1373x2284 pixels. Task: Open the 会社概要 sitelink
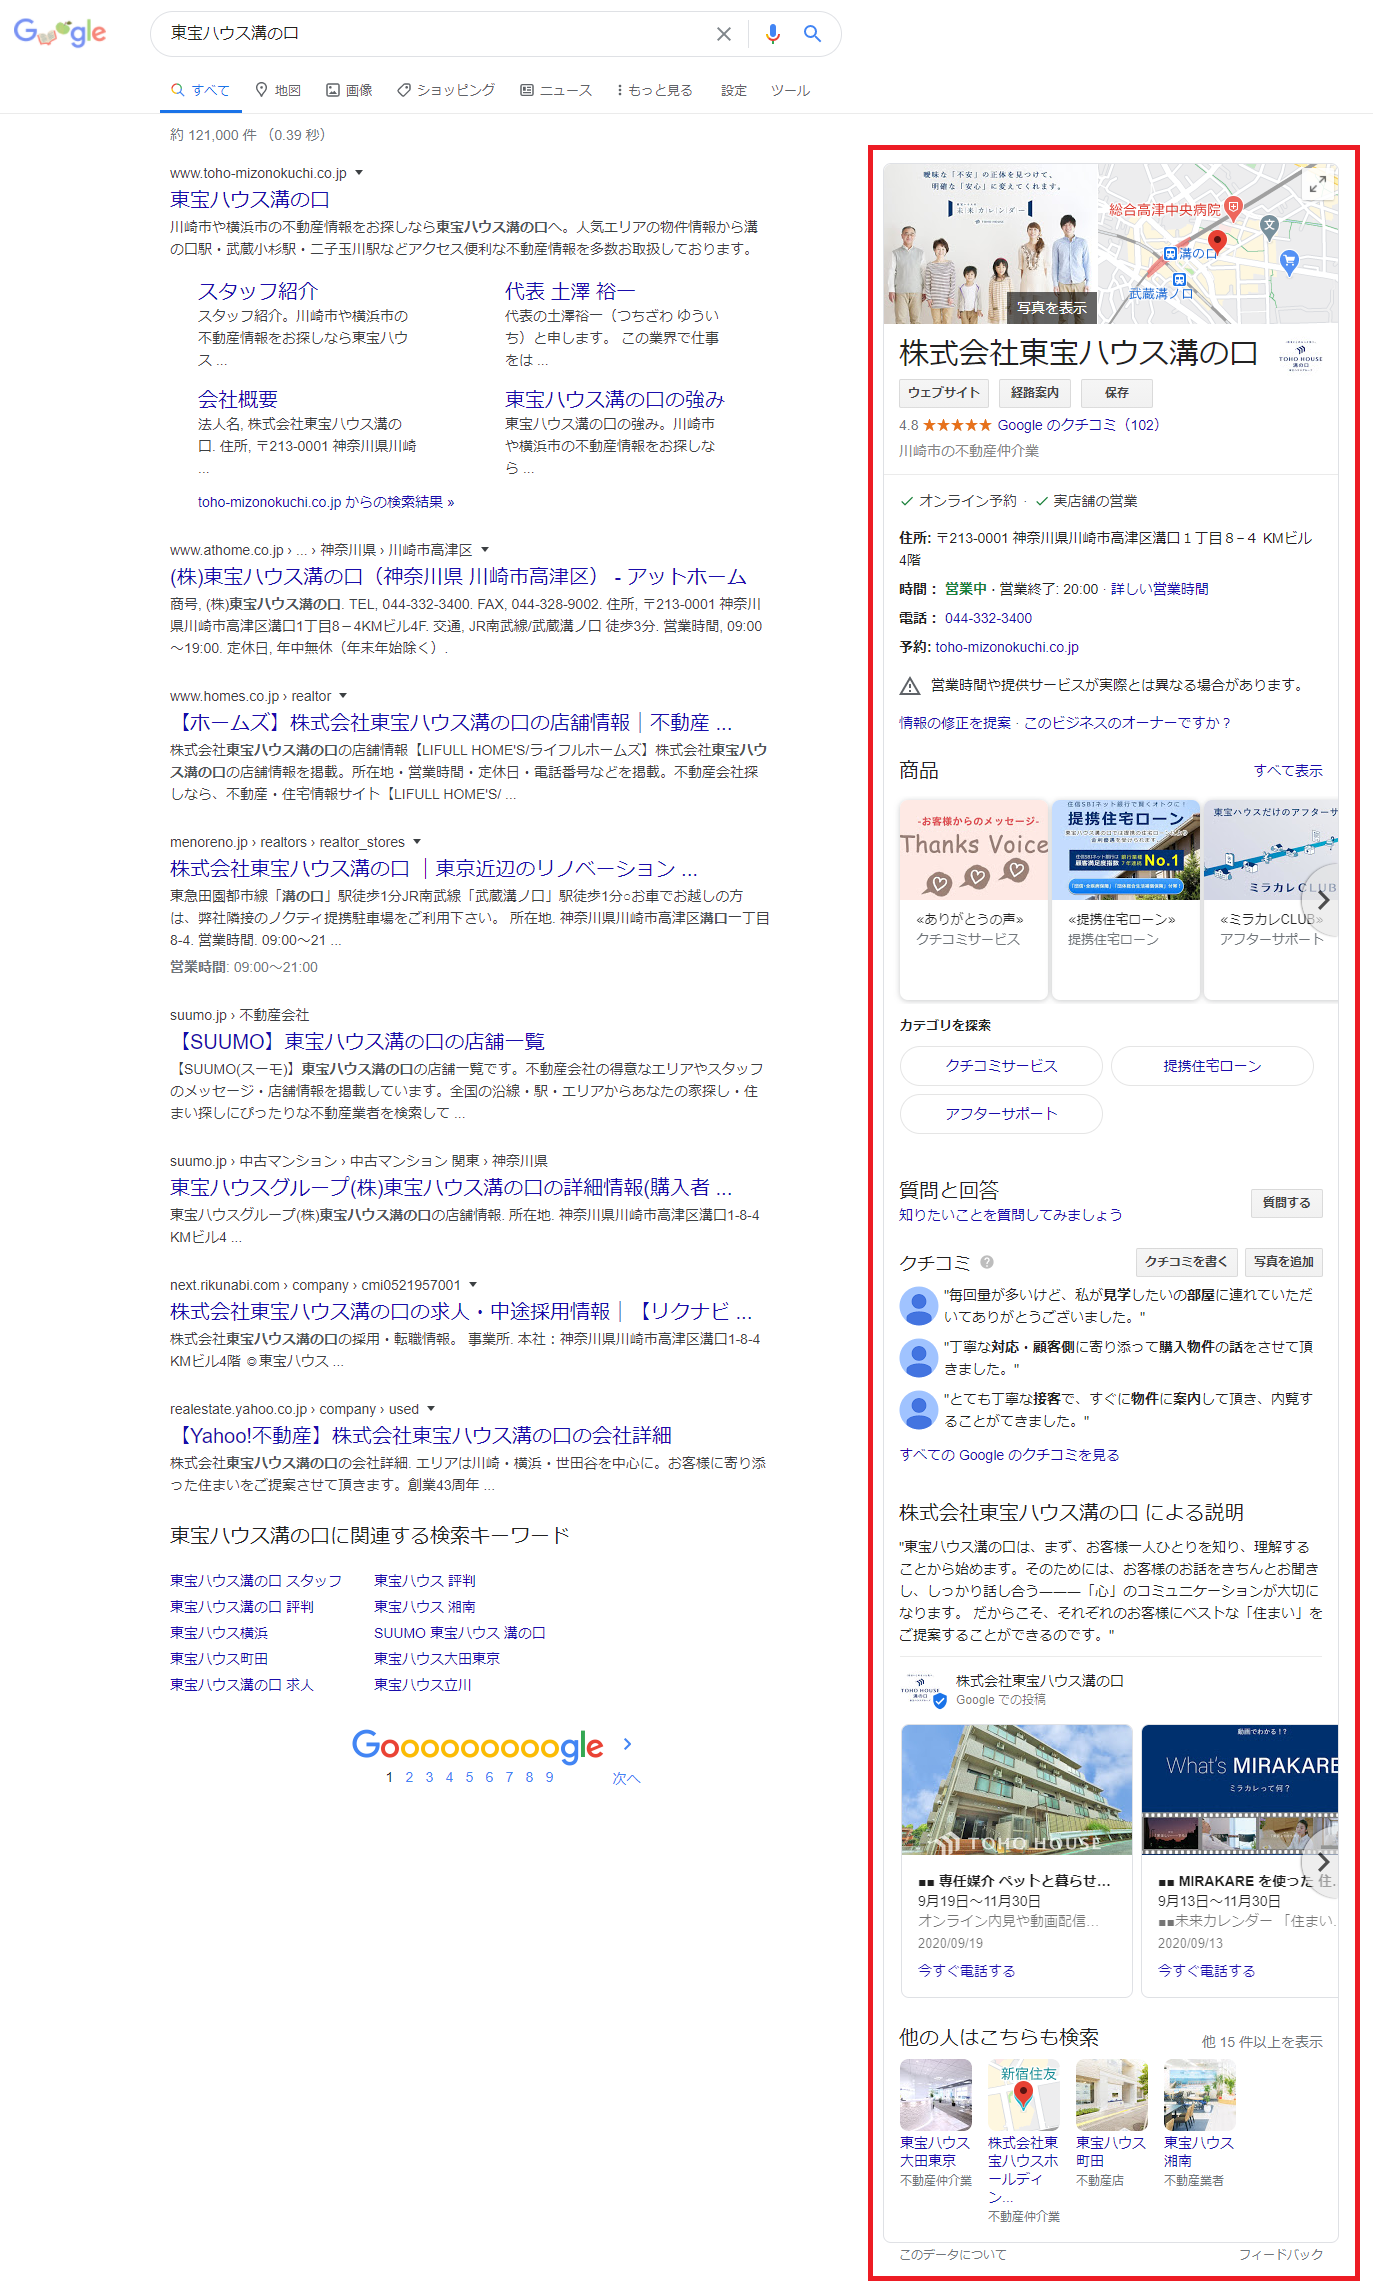coord(238,399)
